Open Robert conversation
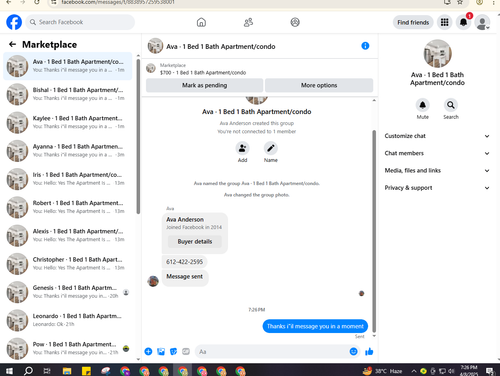 point(68,207)
